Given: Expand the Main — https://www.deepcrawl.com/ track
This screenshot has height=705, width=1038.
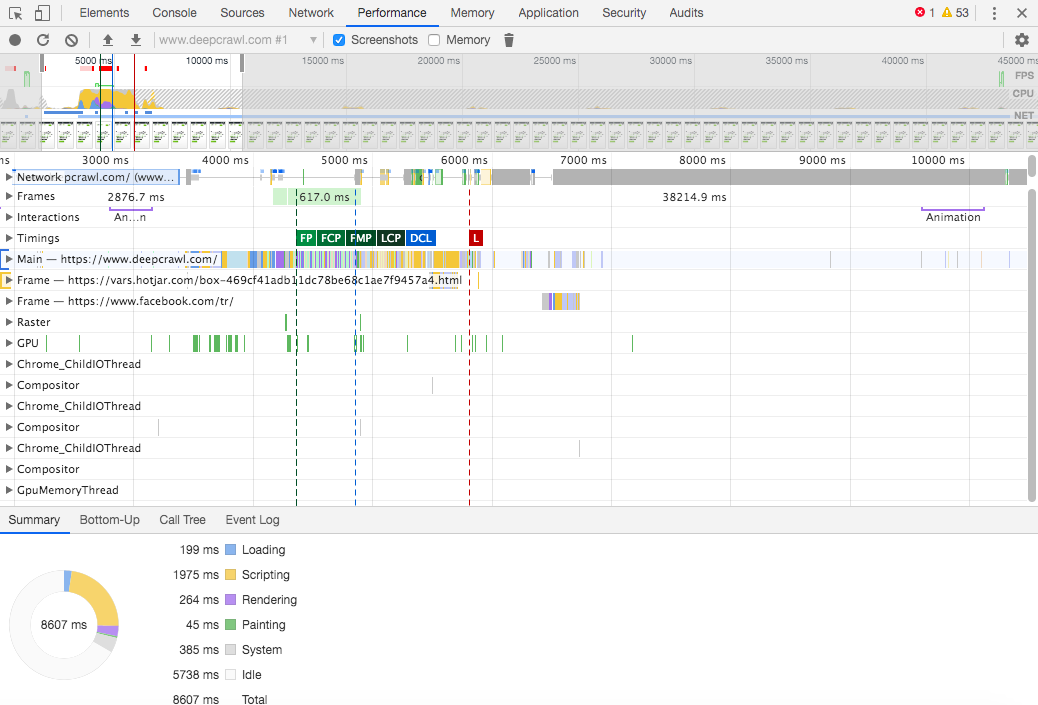Looking at the screenshot, I should pos(10,258).
